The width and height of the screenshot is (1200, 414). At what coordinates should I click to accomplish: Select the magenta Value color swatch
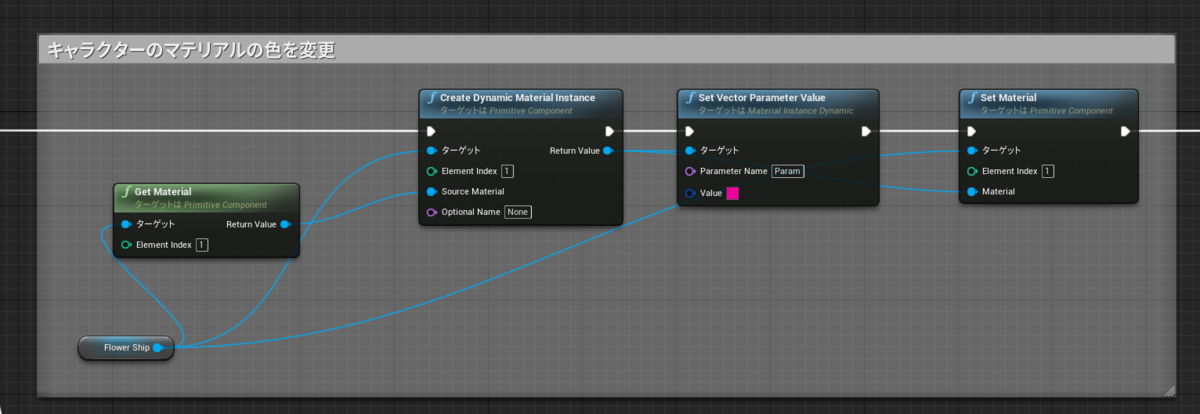pos(732,193)
